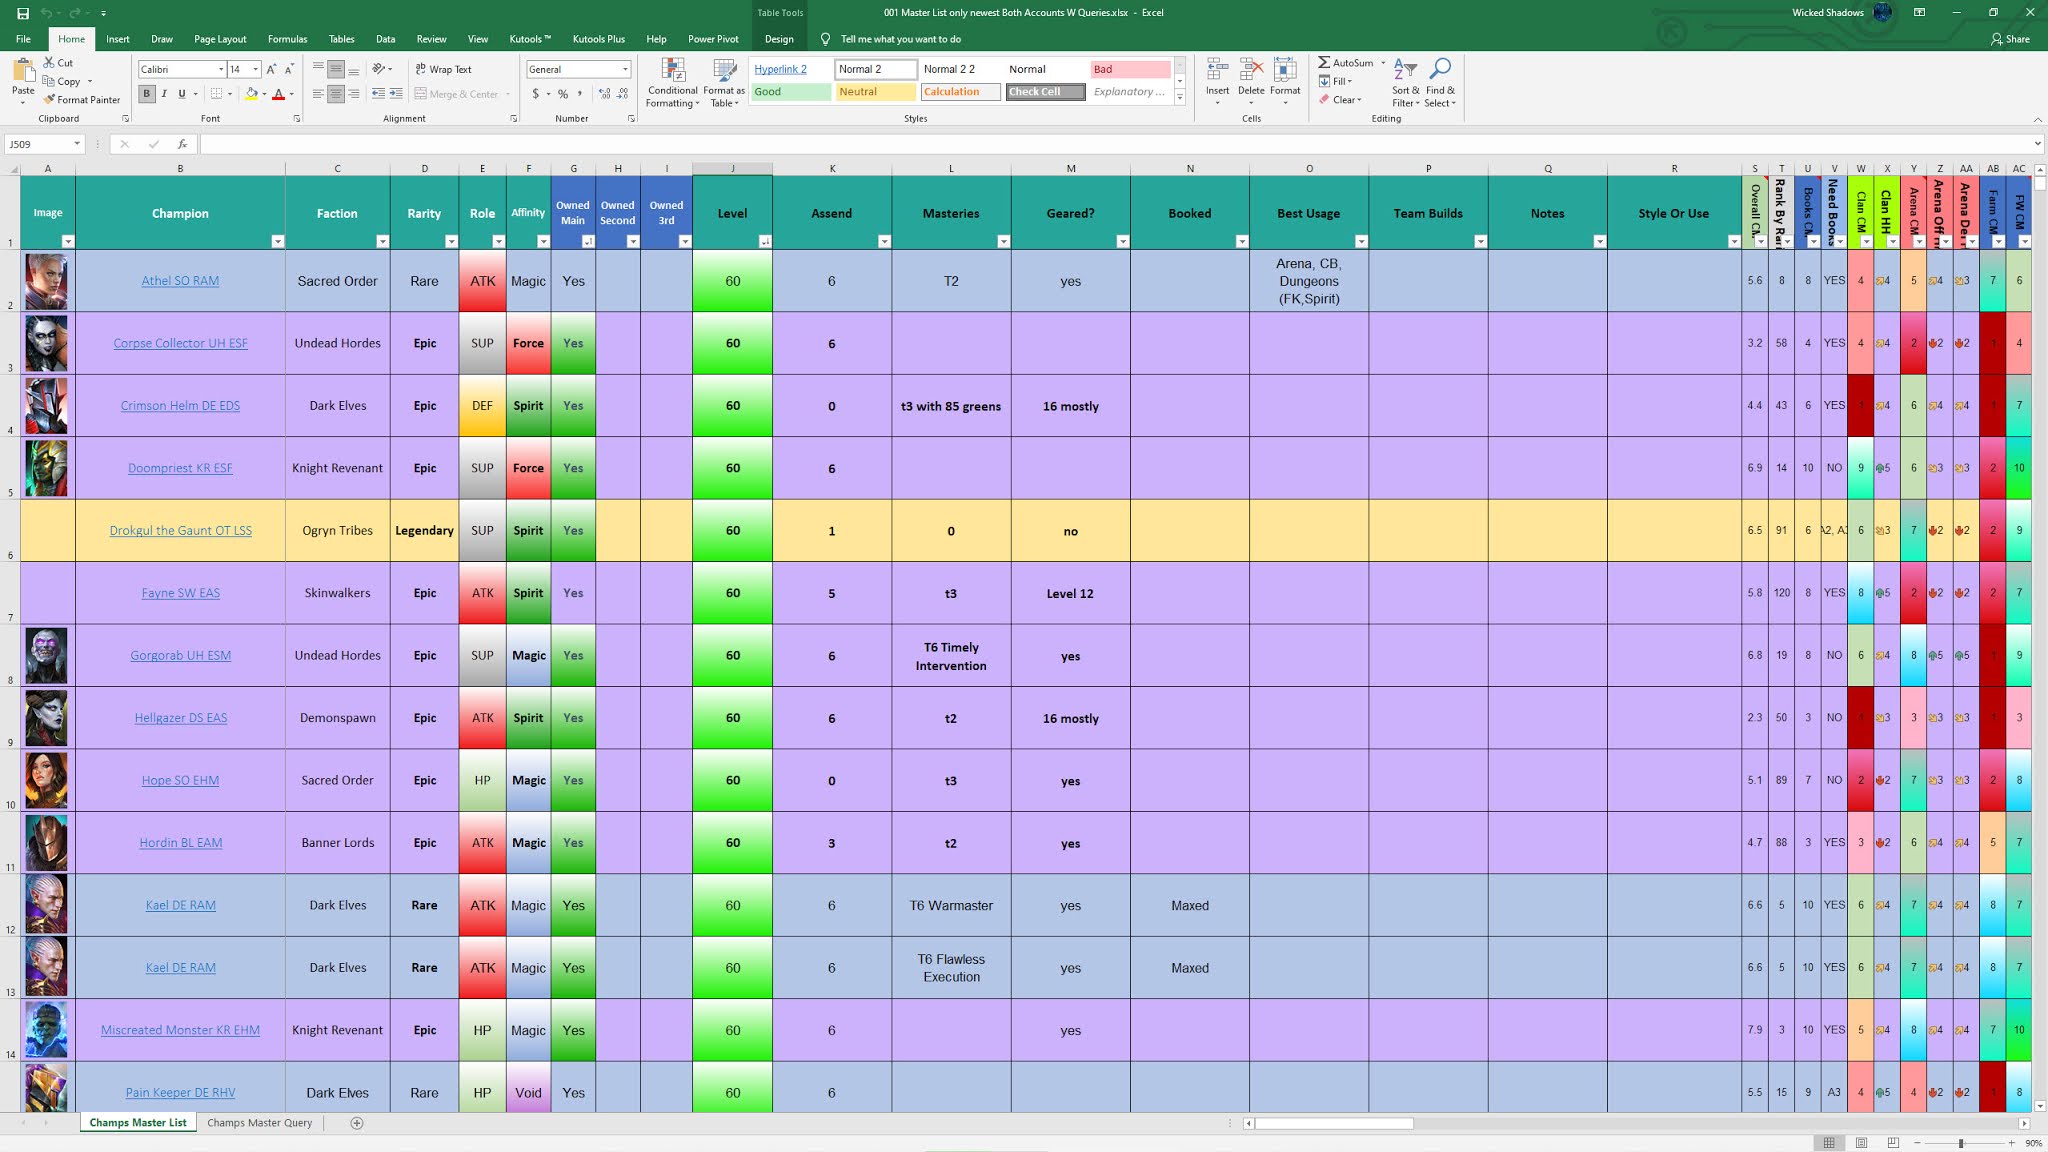This screenshot has height=1152, width=2048.
Task: Open the Rarity column filter dropdown
Action: click(x=451, y=241)
